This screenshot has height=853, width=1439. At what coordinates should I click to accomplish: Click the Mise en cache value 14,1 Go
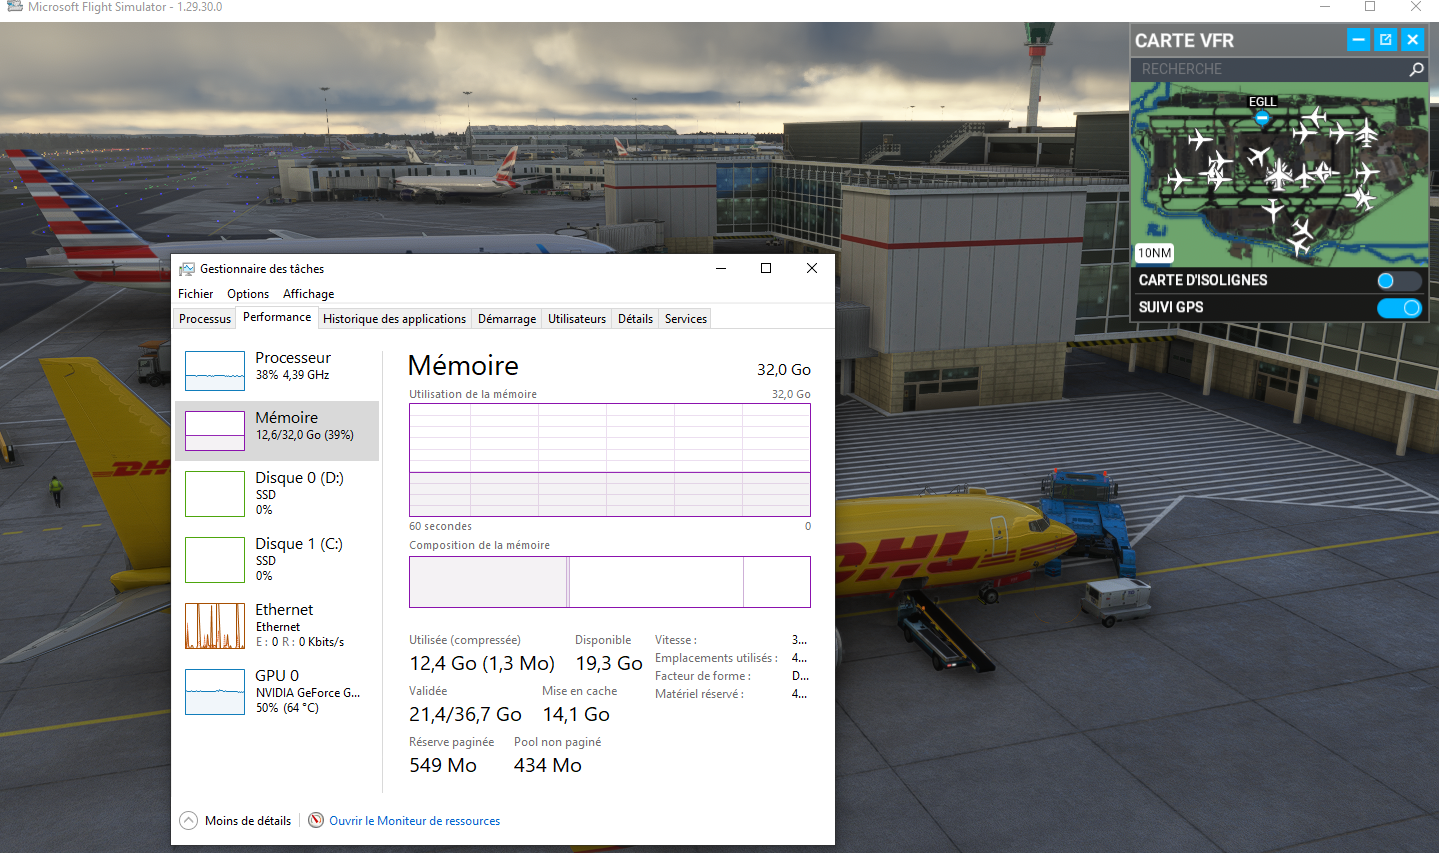tap(576, 714)
